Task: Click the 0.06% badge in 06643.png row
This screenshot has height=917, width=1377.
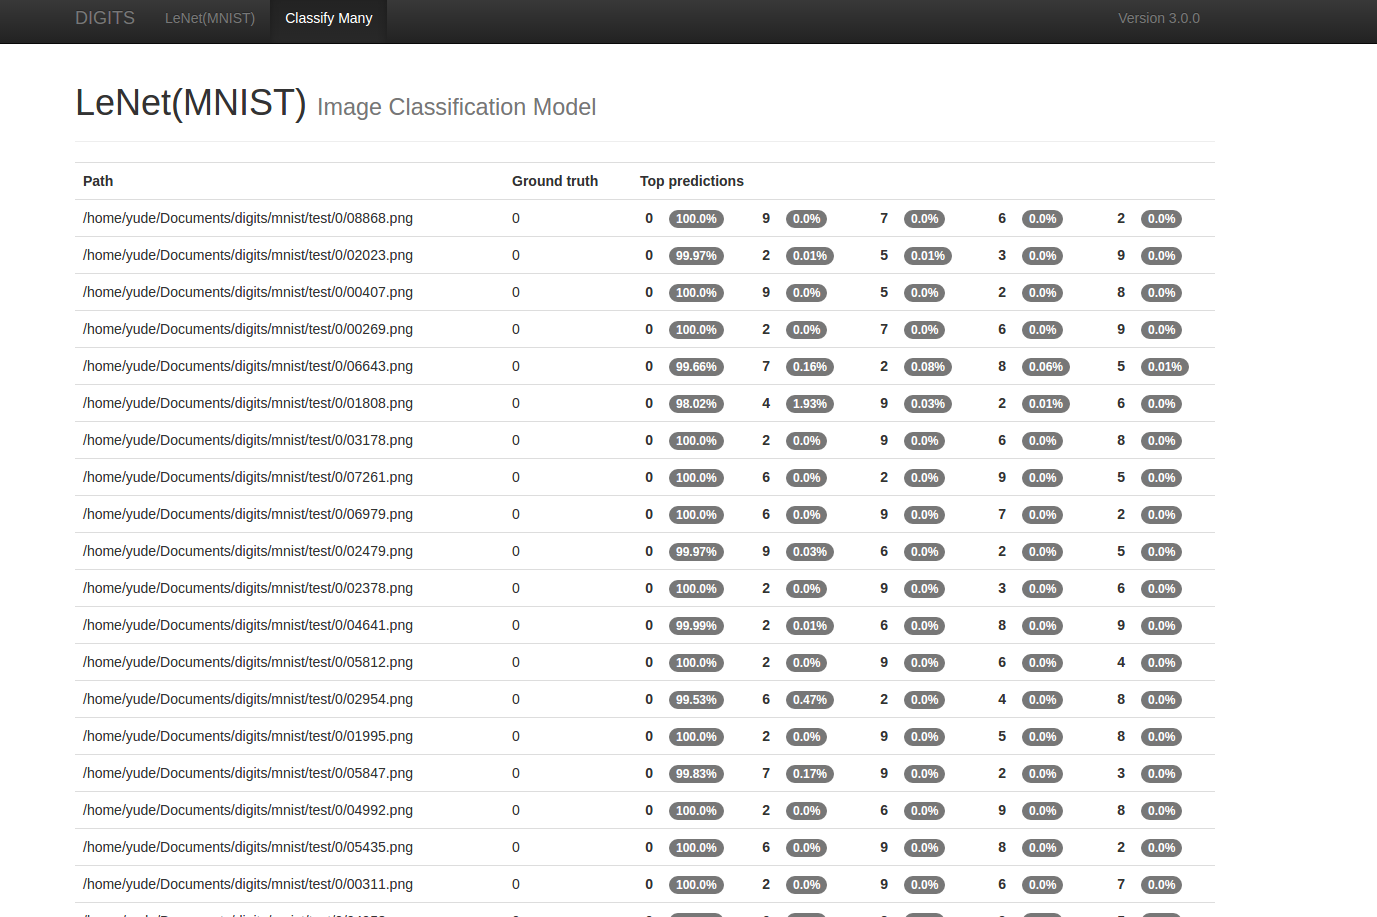Action: [1046, 367]
